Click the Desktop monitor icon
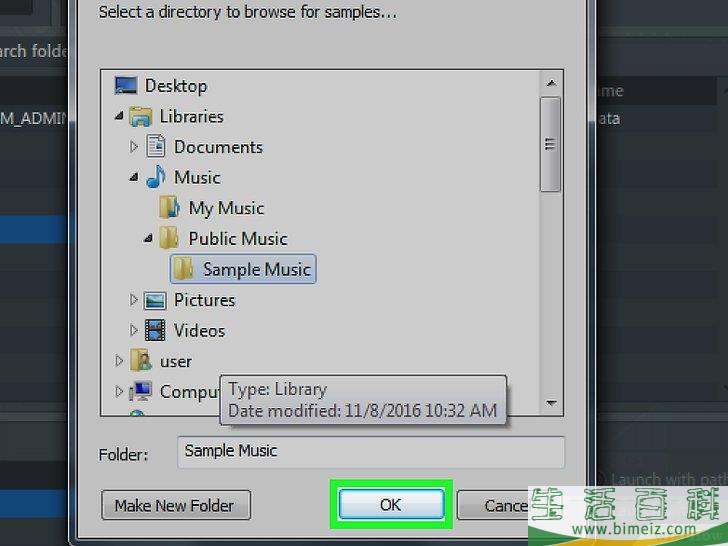The width and height of the screenshot is (728, 546). coord(126,86)
